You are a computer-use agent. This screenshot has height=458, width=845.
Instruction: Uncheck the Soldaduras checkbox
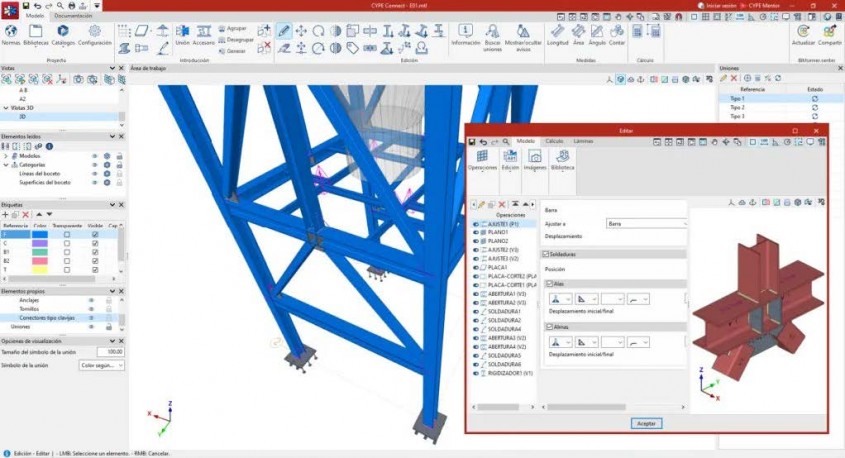[545, 254]
